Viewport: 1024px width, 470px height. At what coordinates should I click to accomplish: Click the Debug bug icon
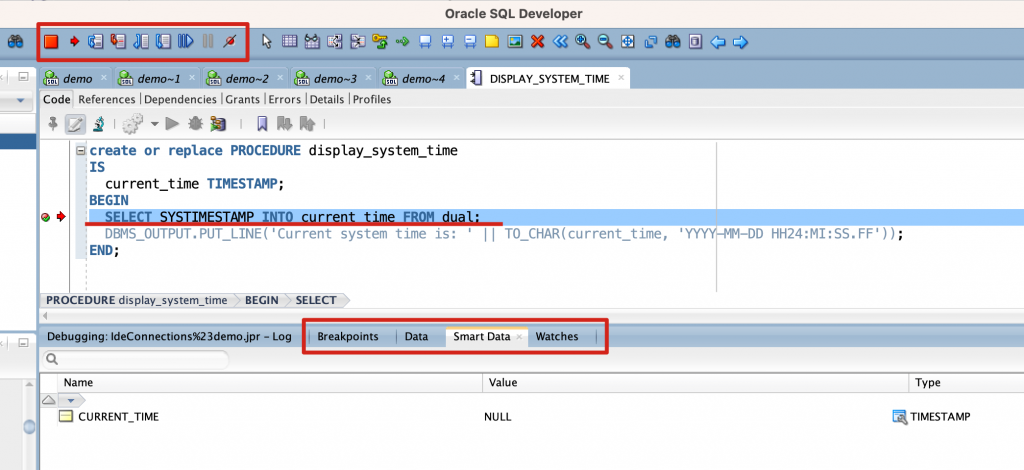(x=195, y=123)
